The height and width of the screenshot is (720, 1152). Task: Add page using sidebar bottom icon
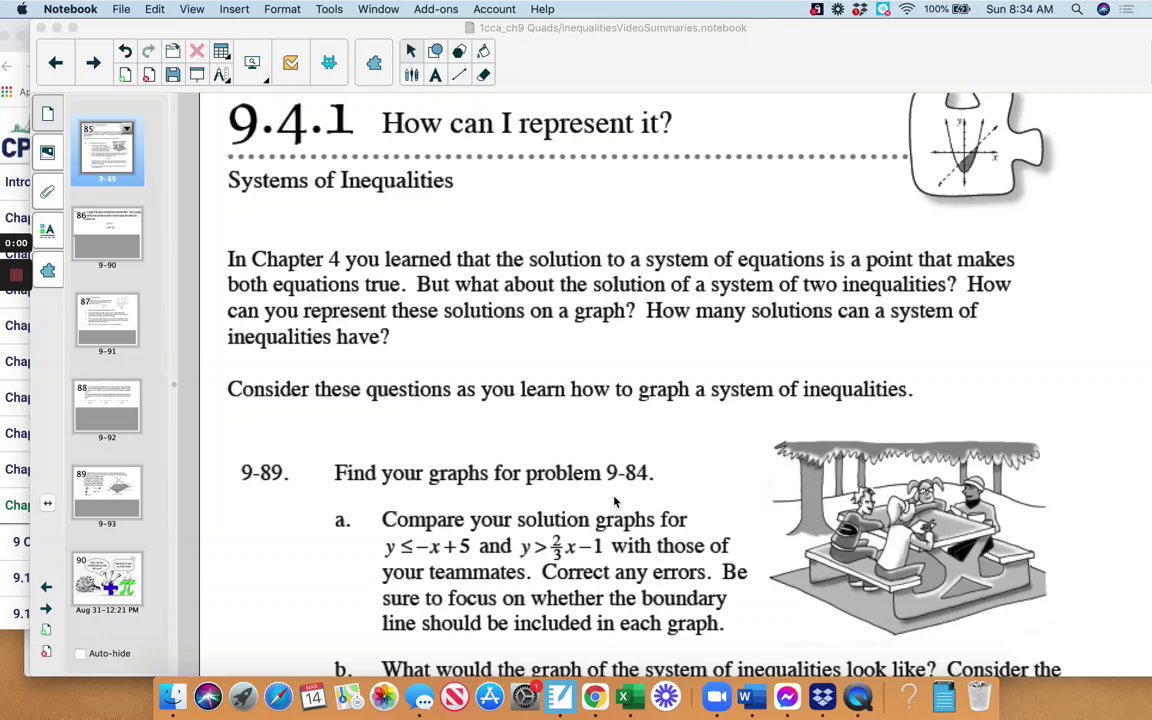pyautogui.click(x=46, y=630)
